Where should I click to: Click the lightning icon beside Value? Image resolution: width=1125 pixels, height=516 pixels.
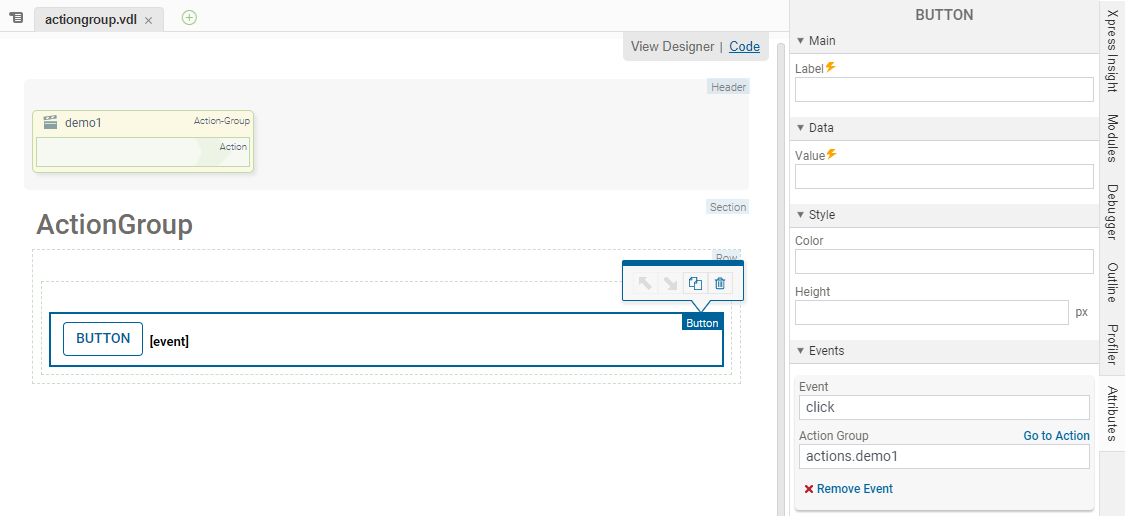click(x=832, y=155)
